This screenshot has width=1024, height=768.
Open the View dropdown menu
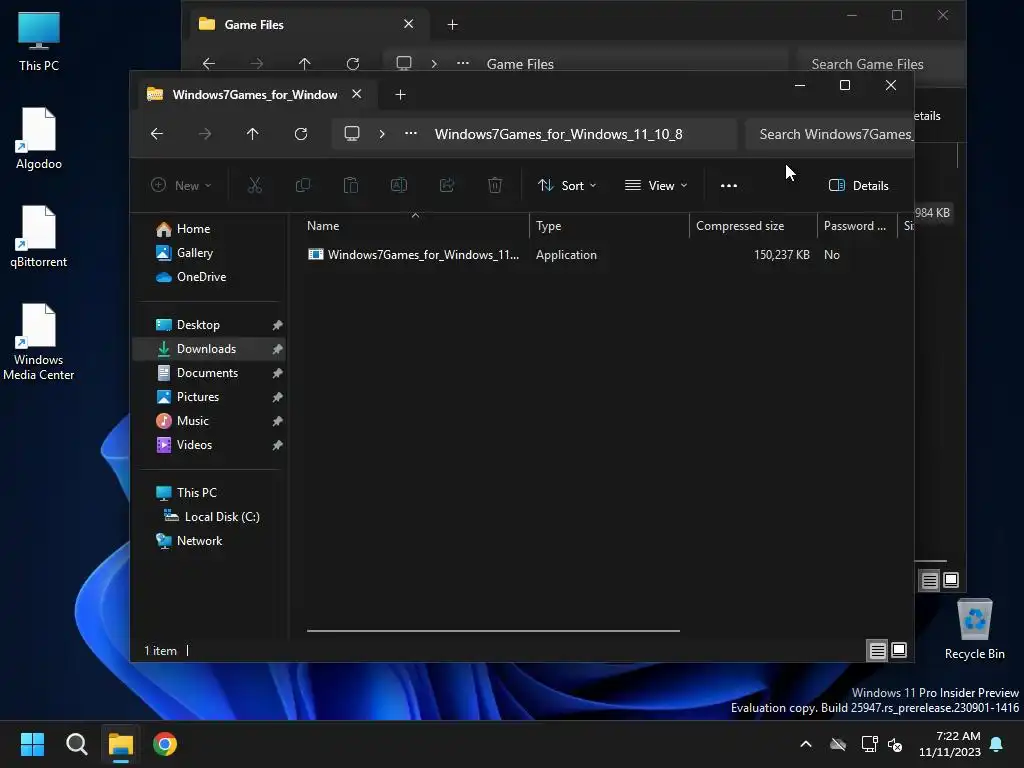[x=656, y=185]
